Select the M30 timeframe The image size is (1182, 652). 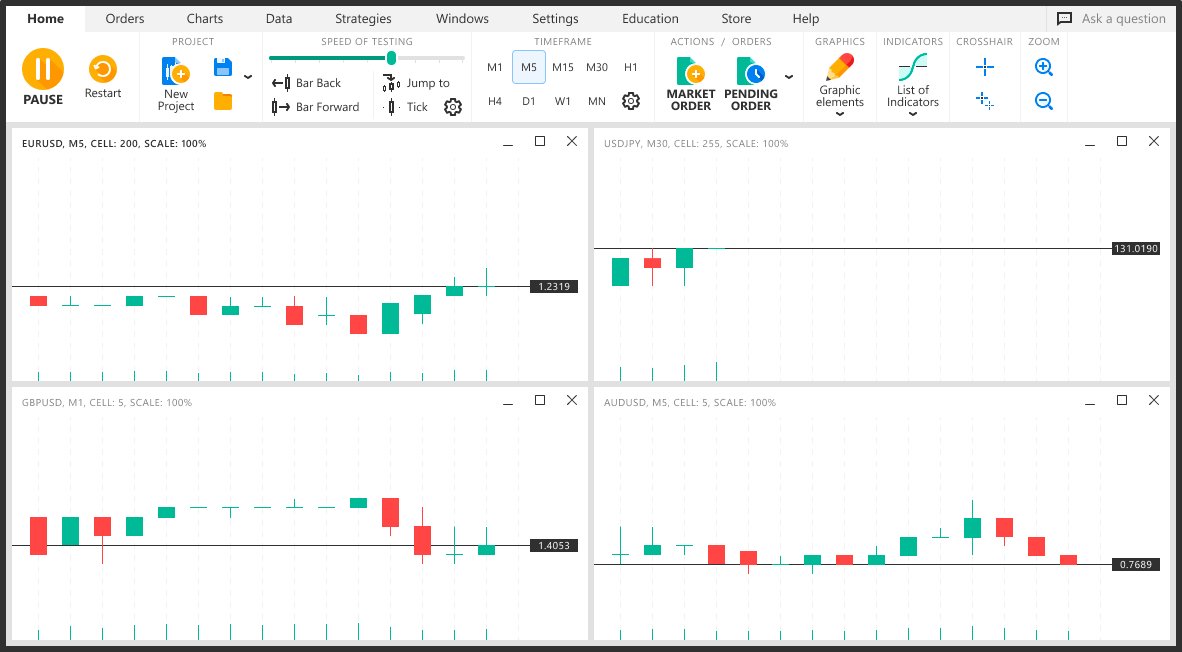[597, 66]
